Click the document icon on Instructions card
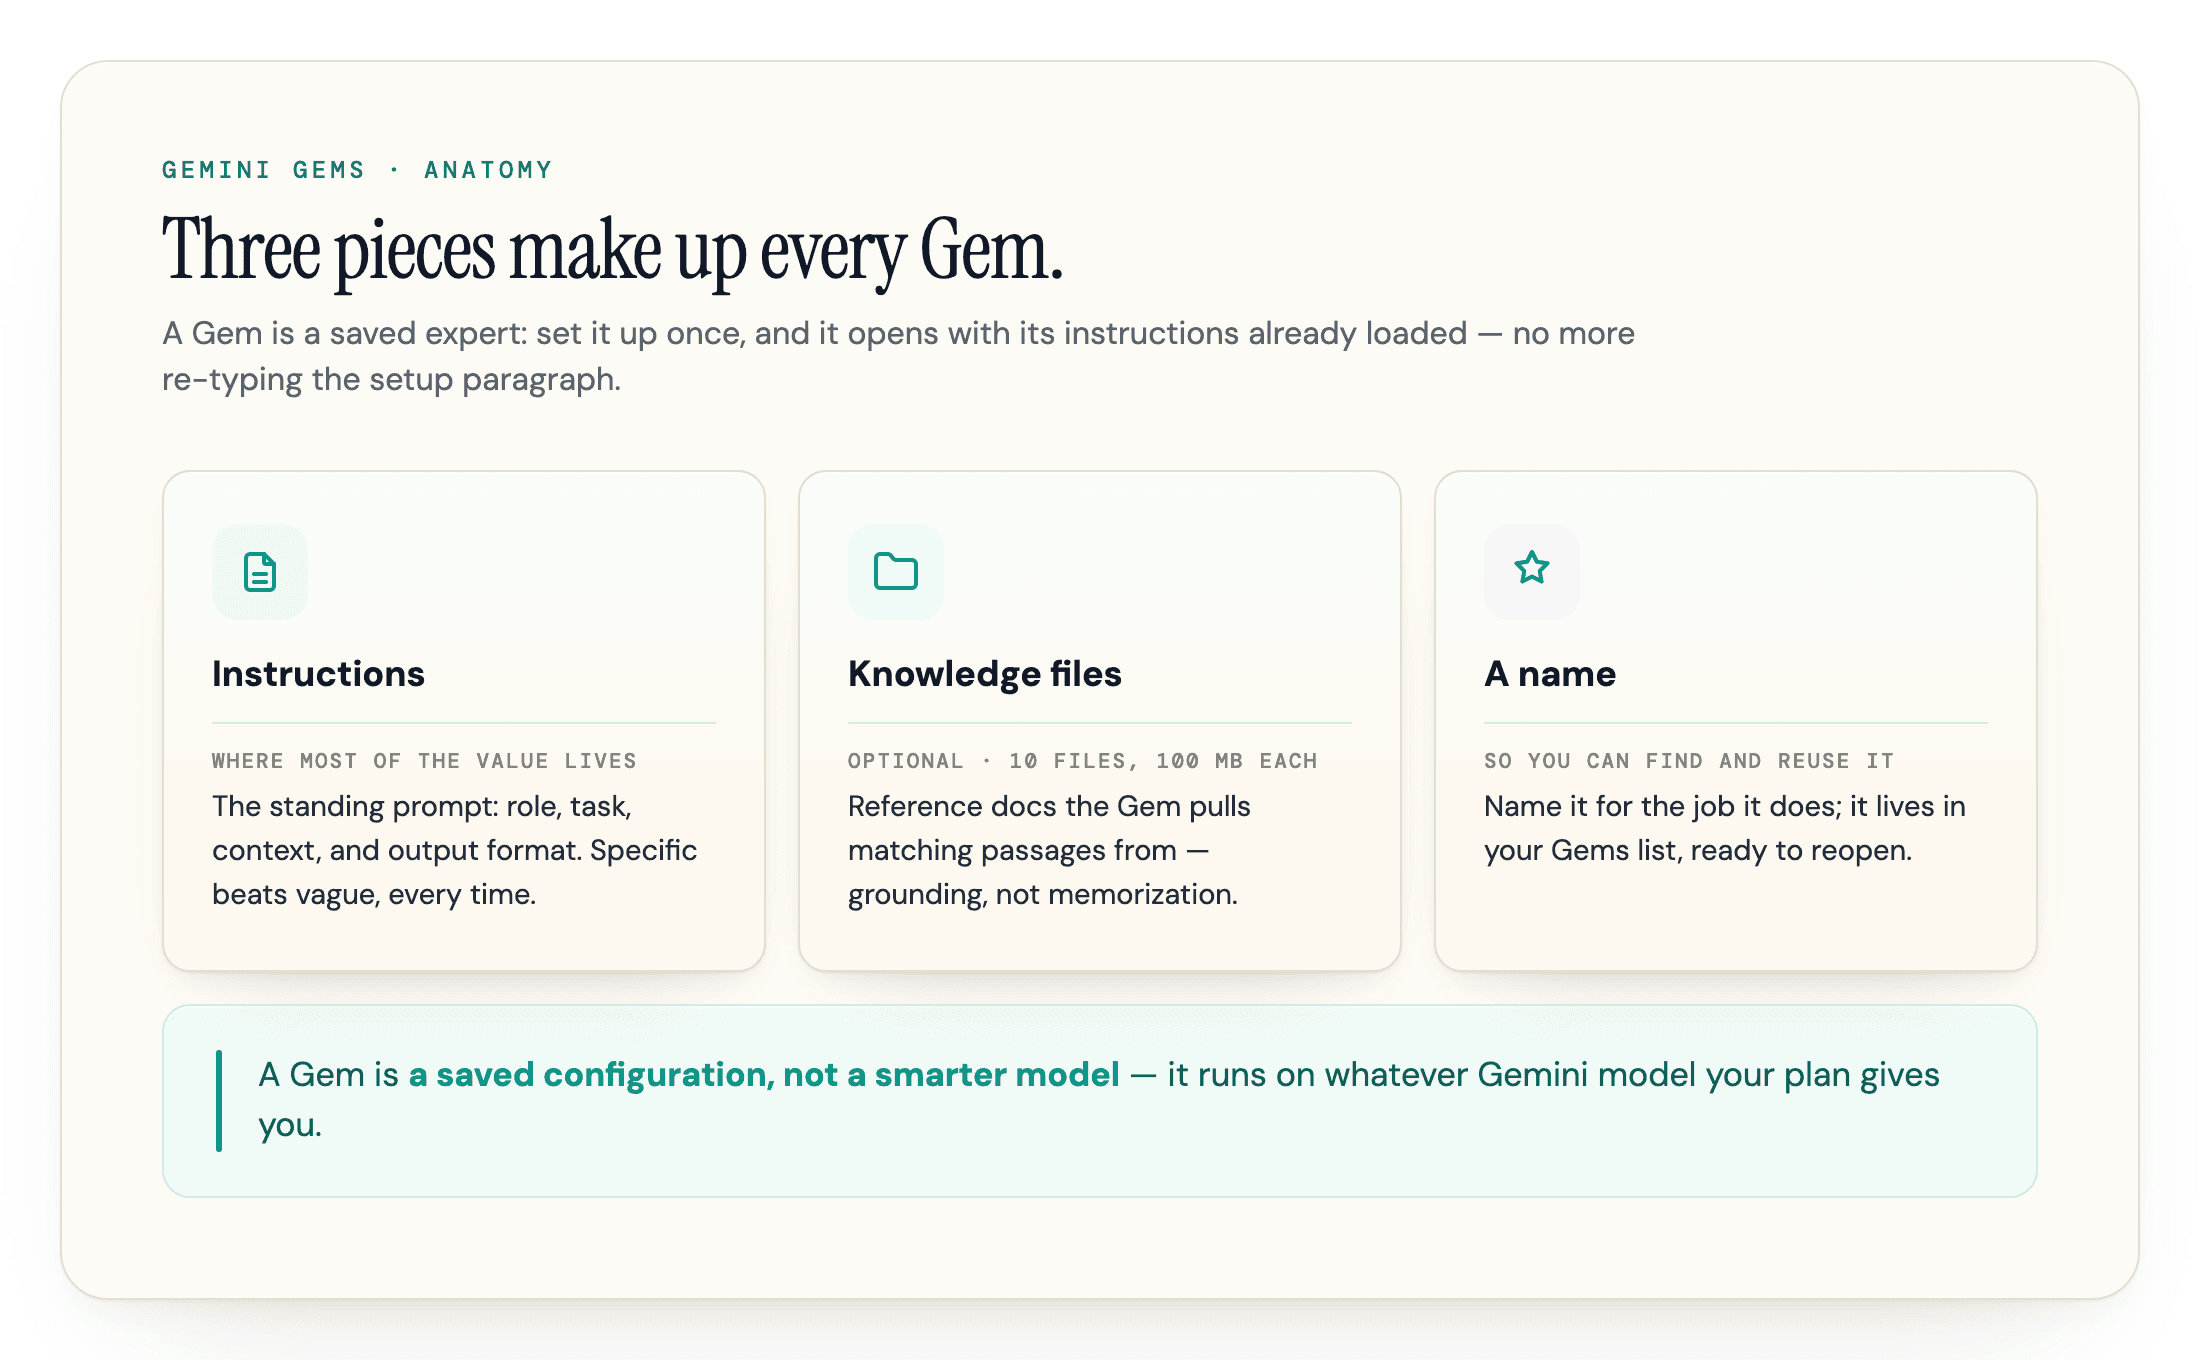 (260, 572)
